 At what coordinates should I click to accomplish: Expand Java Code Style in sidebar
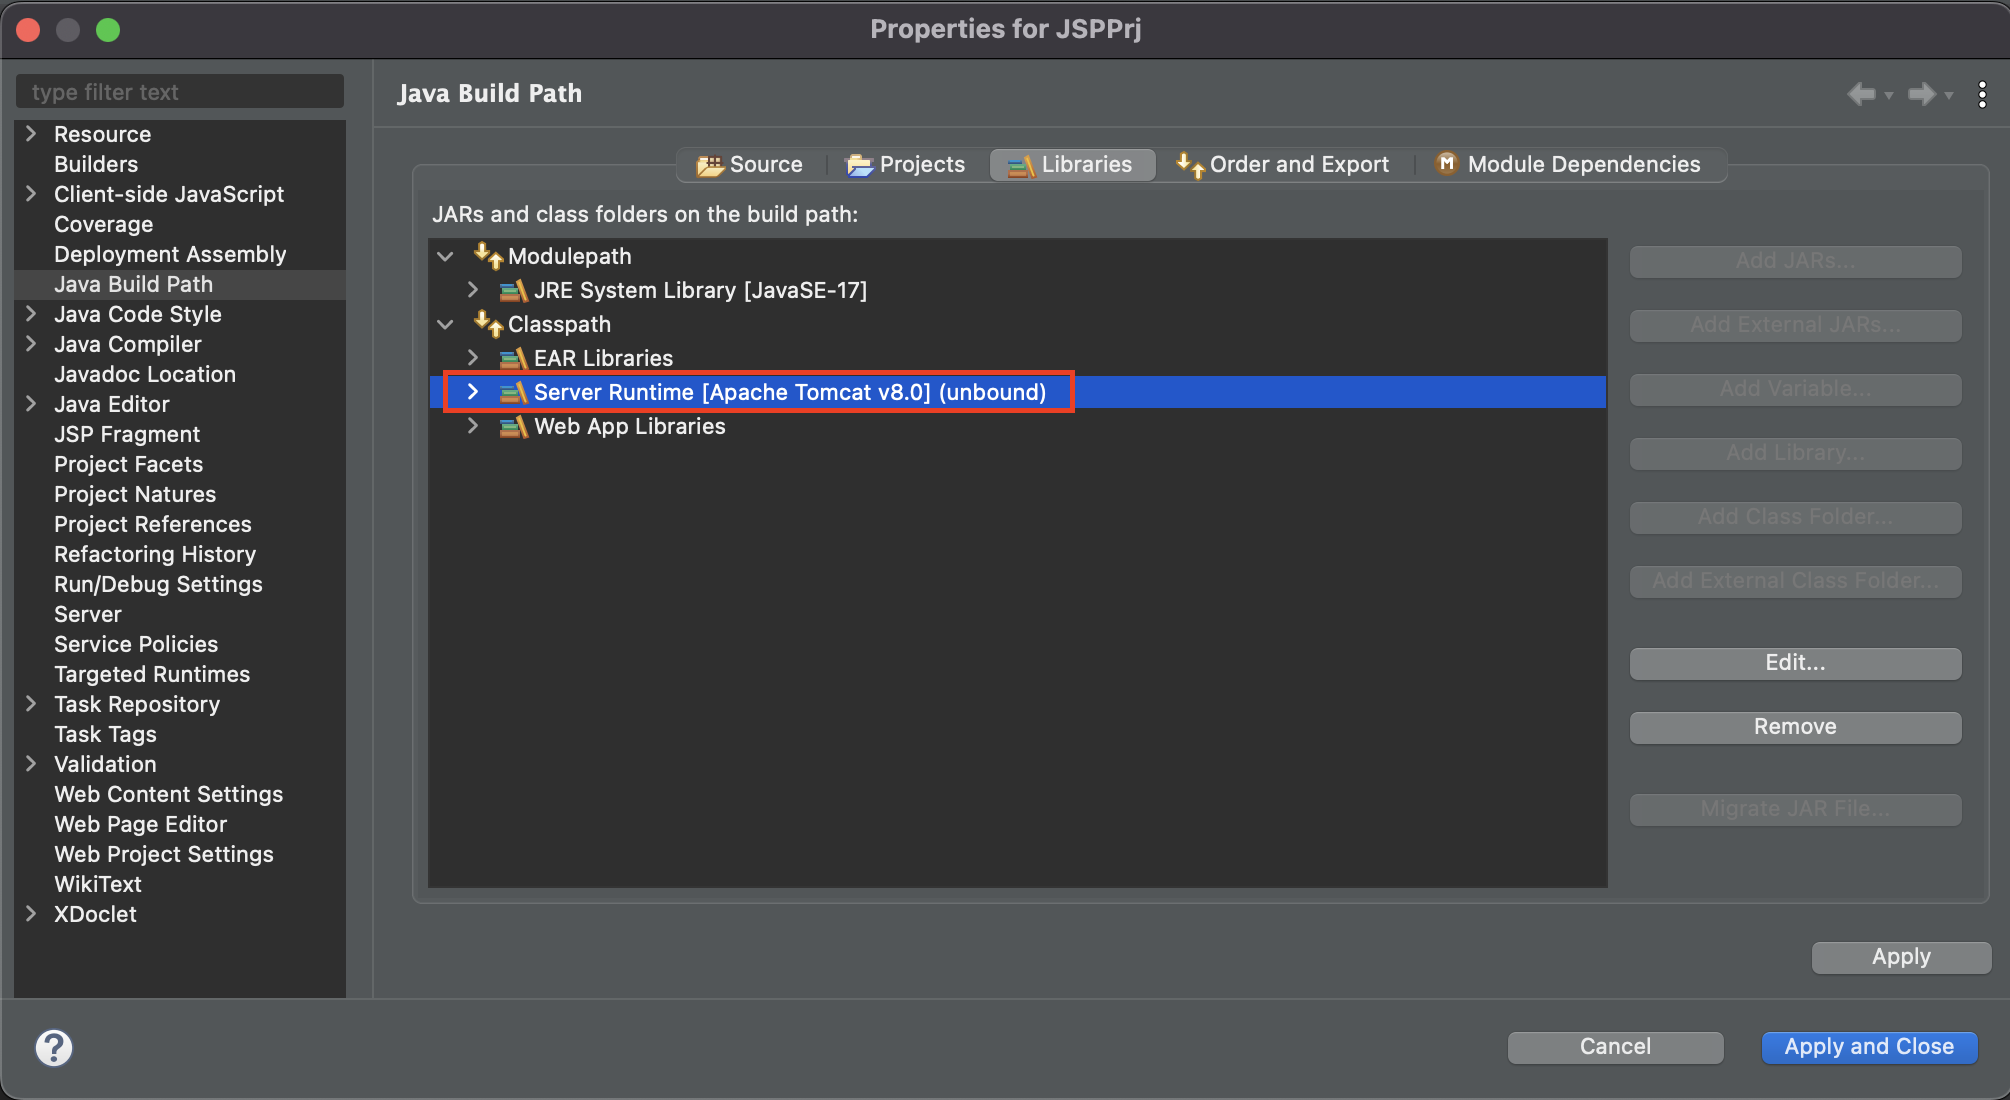pos(31,314)
